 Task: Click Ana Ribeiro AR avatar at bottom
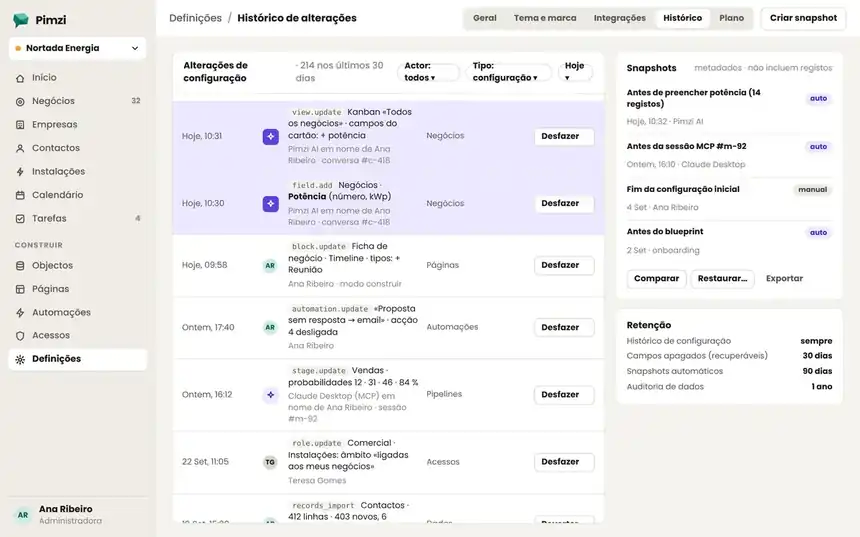[23, 515]
